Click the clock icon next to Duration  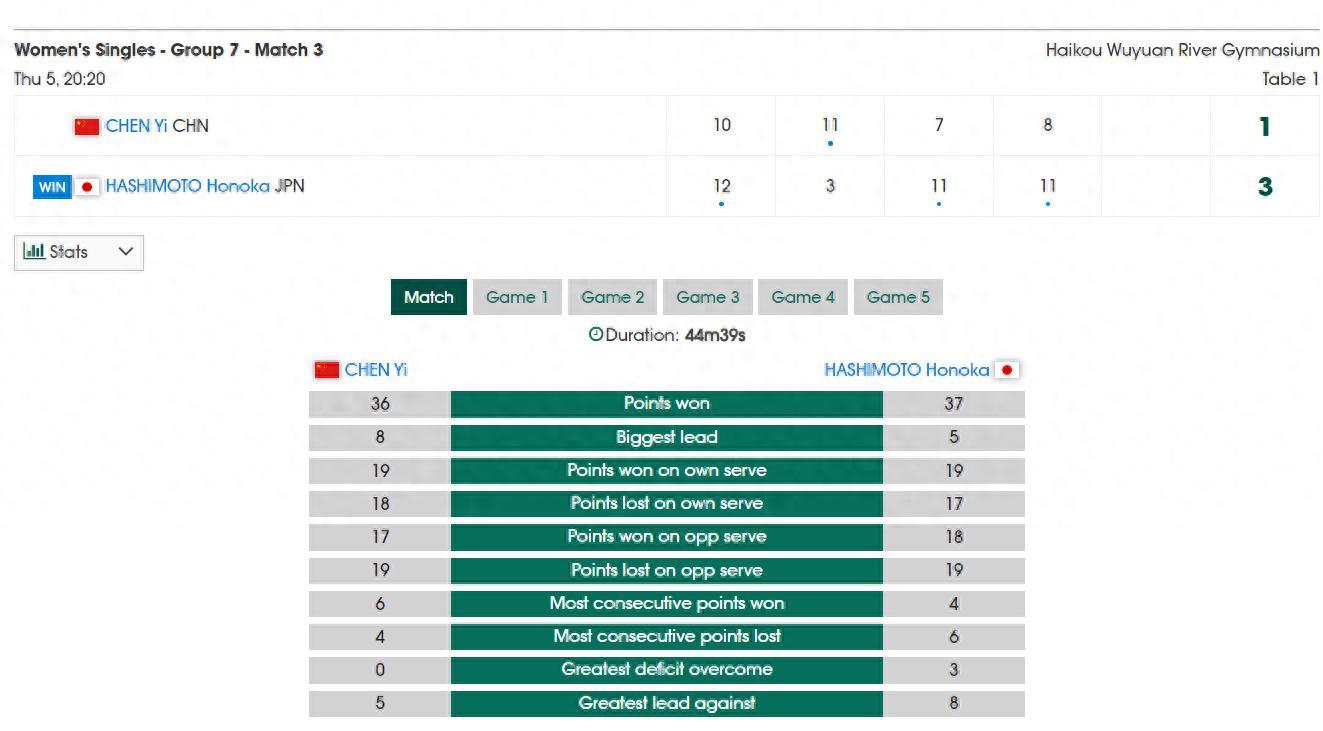tap(596, 335)
